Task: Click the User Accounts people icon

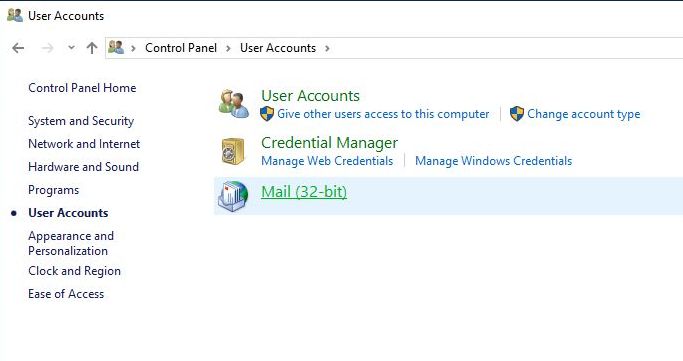Action: [x=233, y=104]
